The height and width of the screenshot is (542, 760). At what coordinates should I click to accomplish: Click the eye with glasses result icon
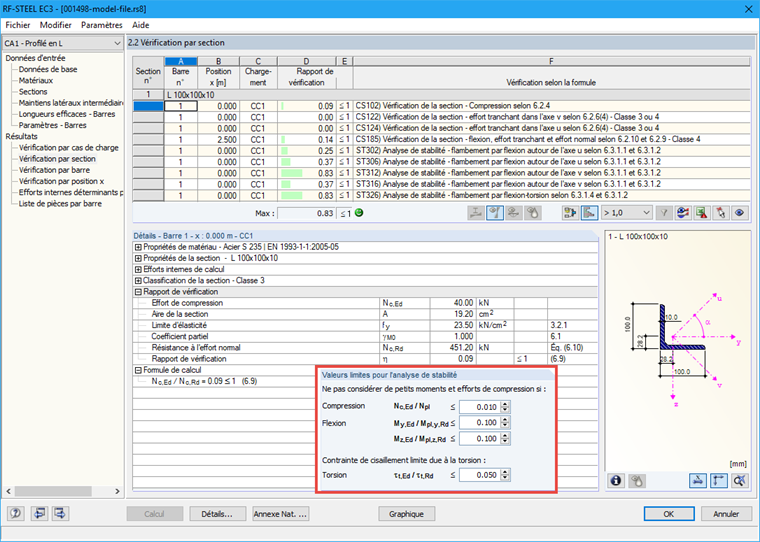[x=513, y=213]
